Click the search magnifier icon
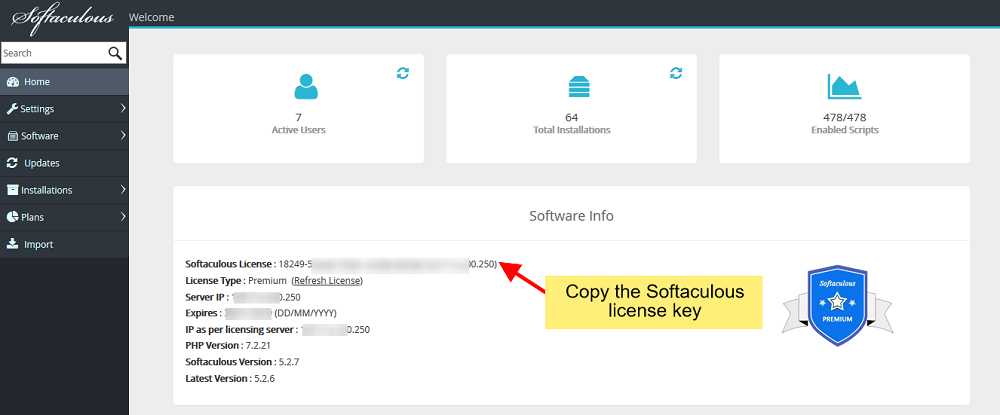The image size is (1000, 415). tap(115, 54)
